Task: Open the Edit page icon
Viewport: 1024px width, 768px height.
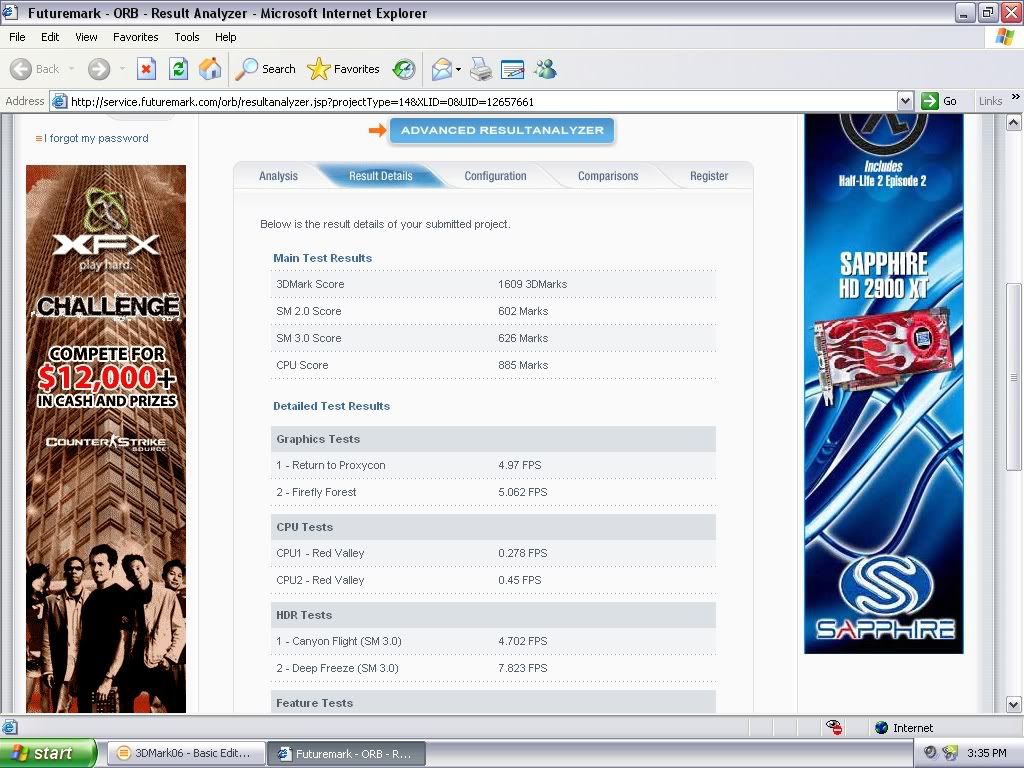Action: 512,69
